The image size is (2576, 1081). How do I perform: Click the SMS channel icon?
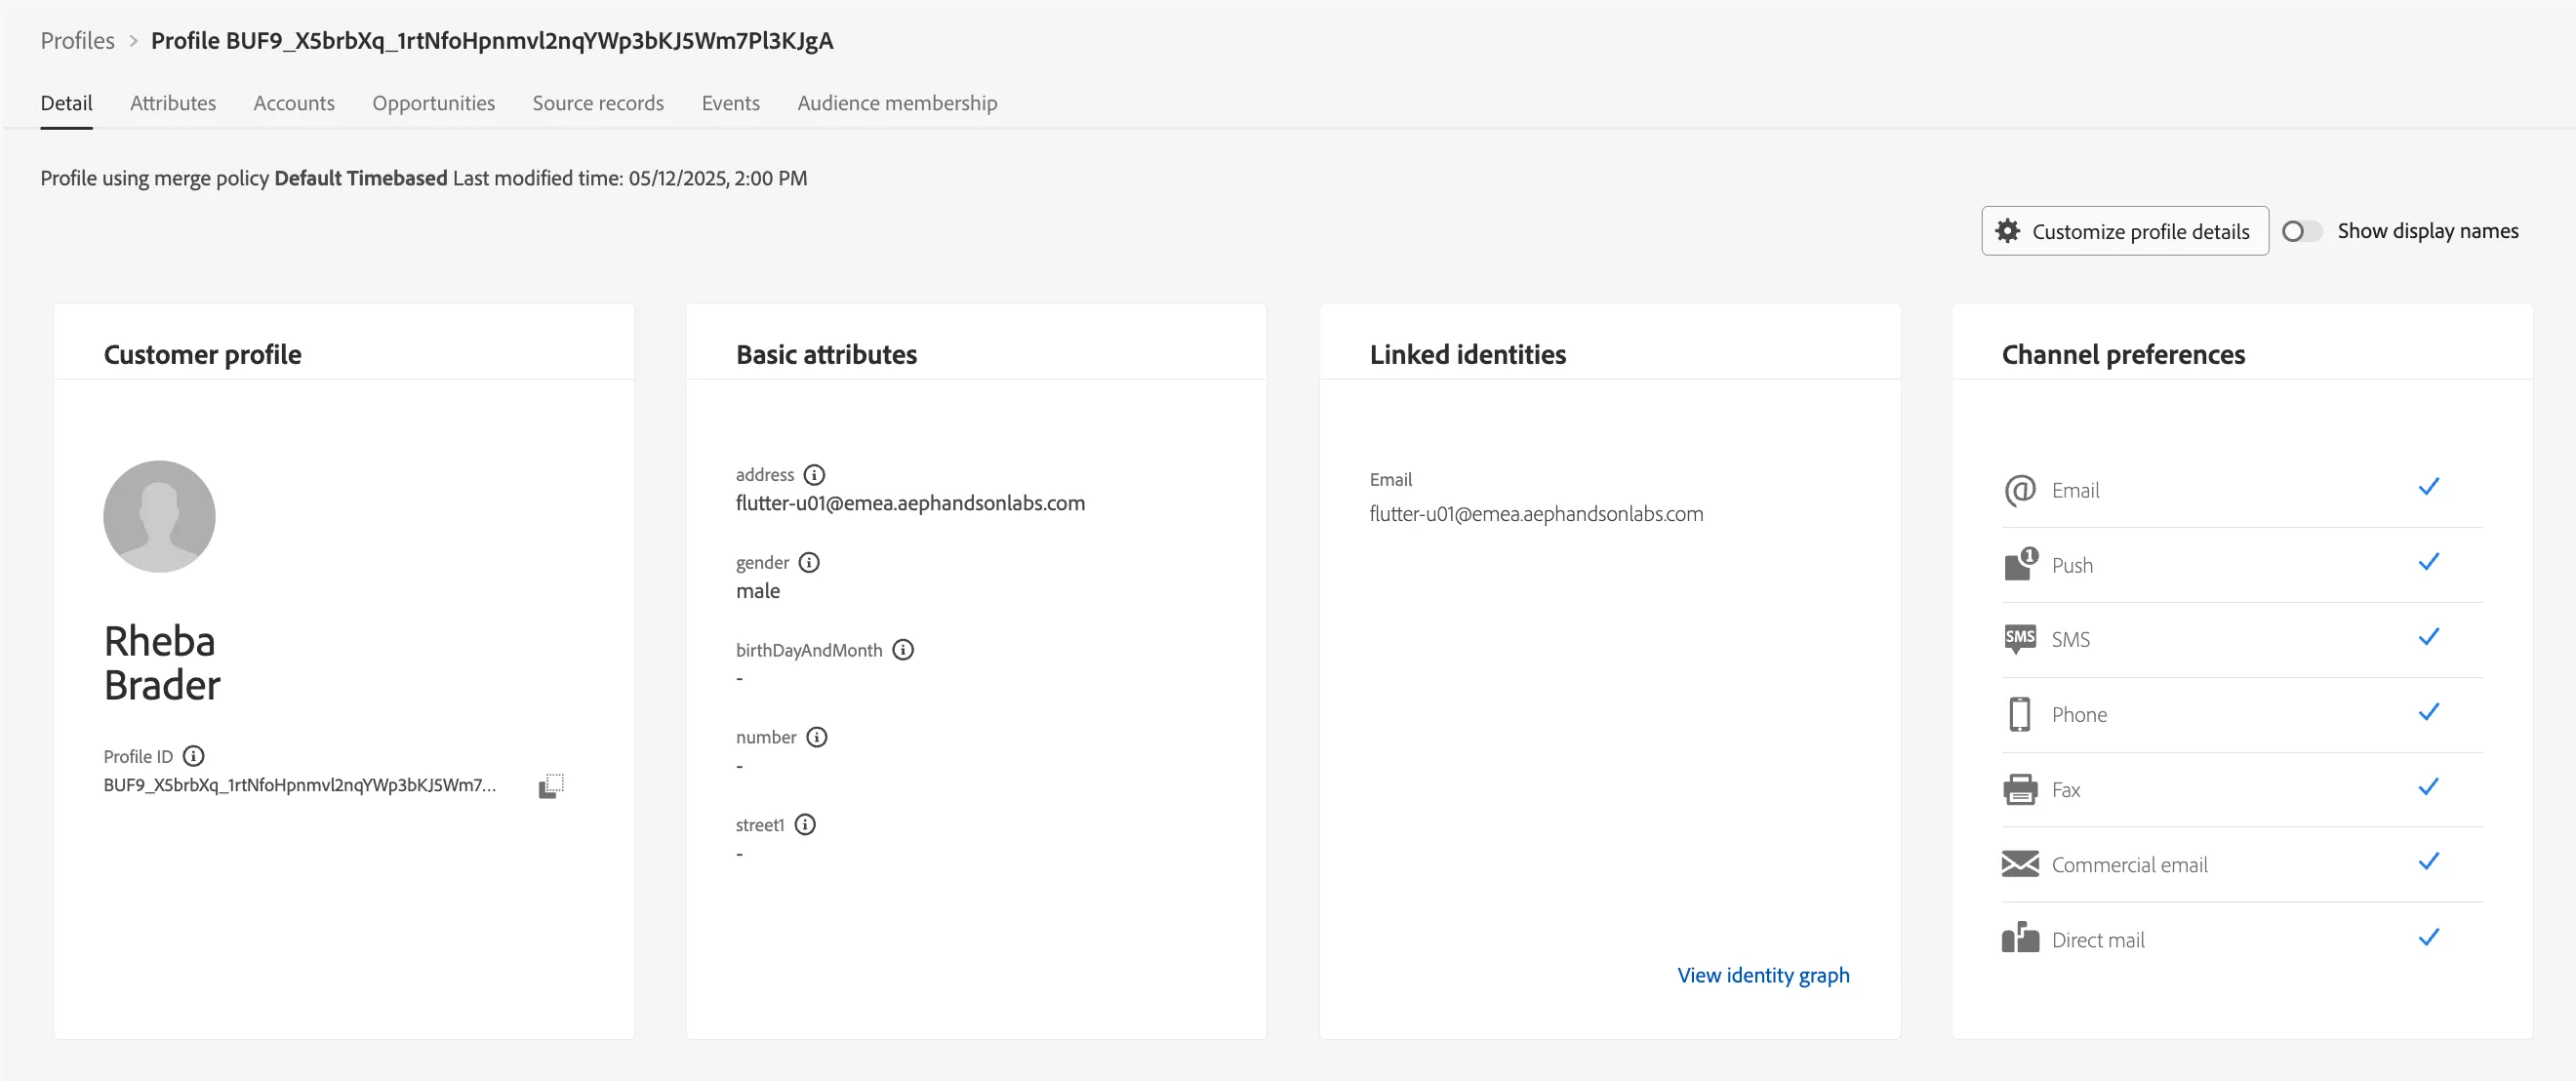coord(2020,639)
